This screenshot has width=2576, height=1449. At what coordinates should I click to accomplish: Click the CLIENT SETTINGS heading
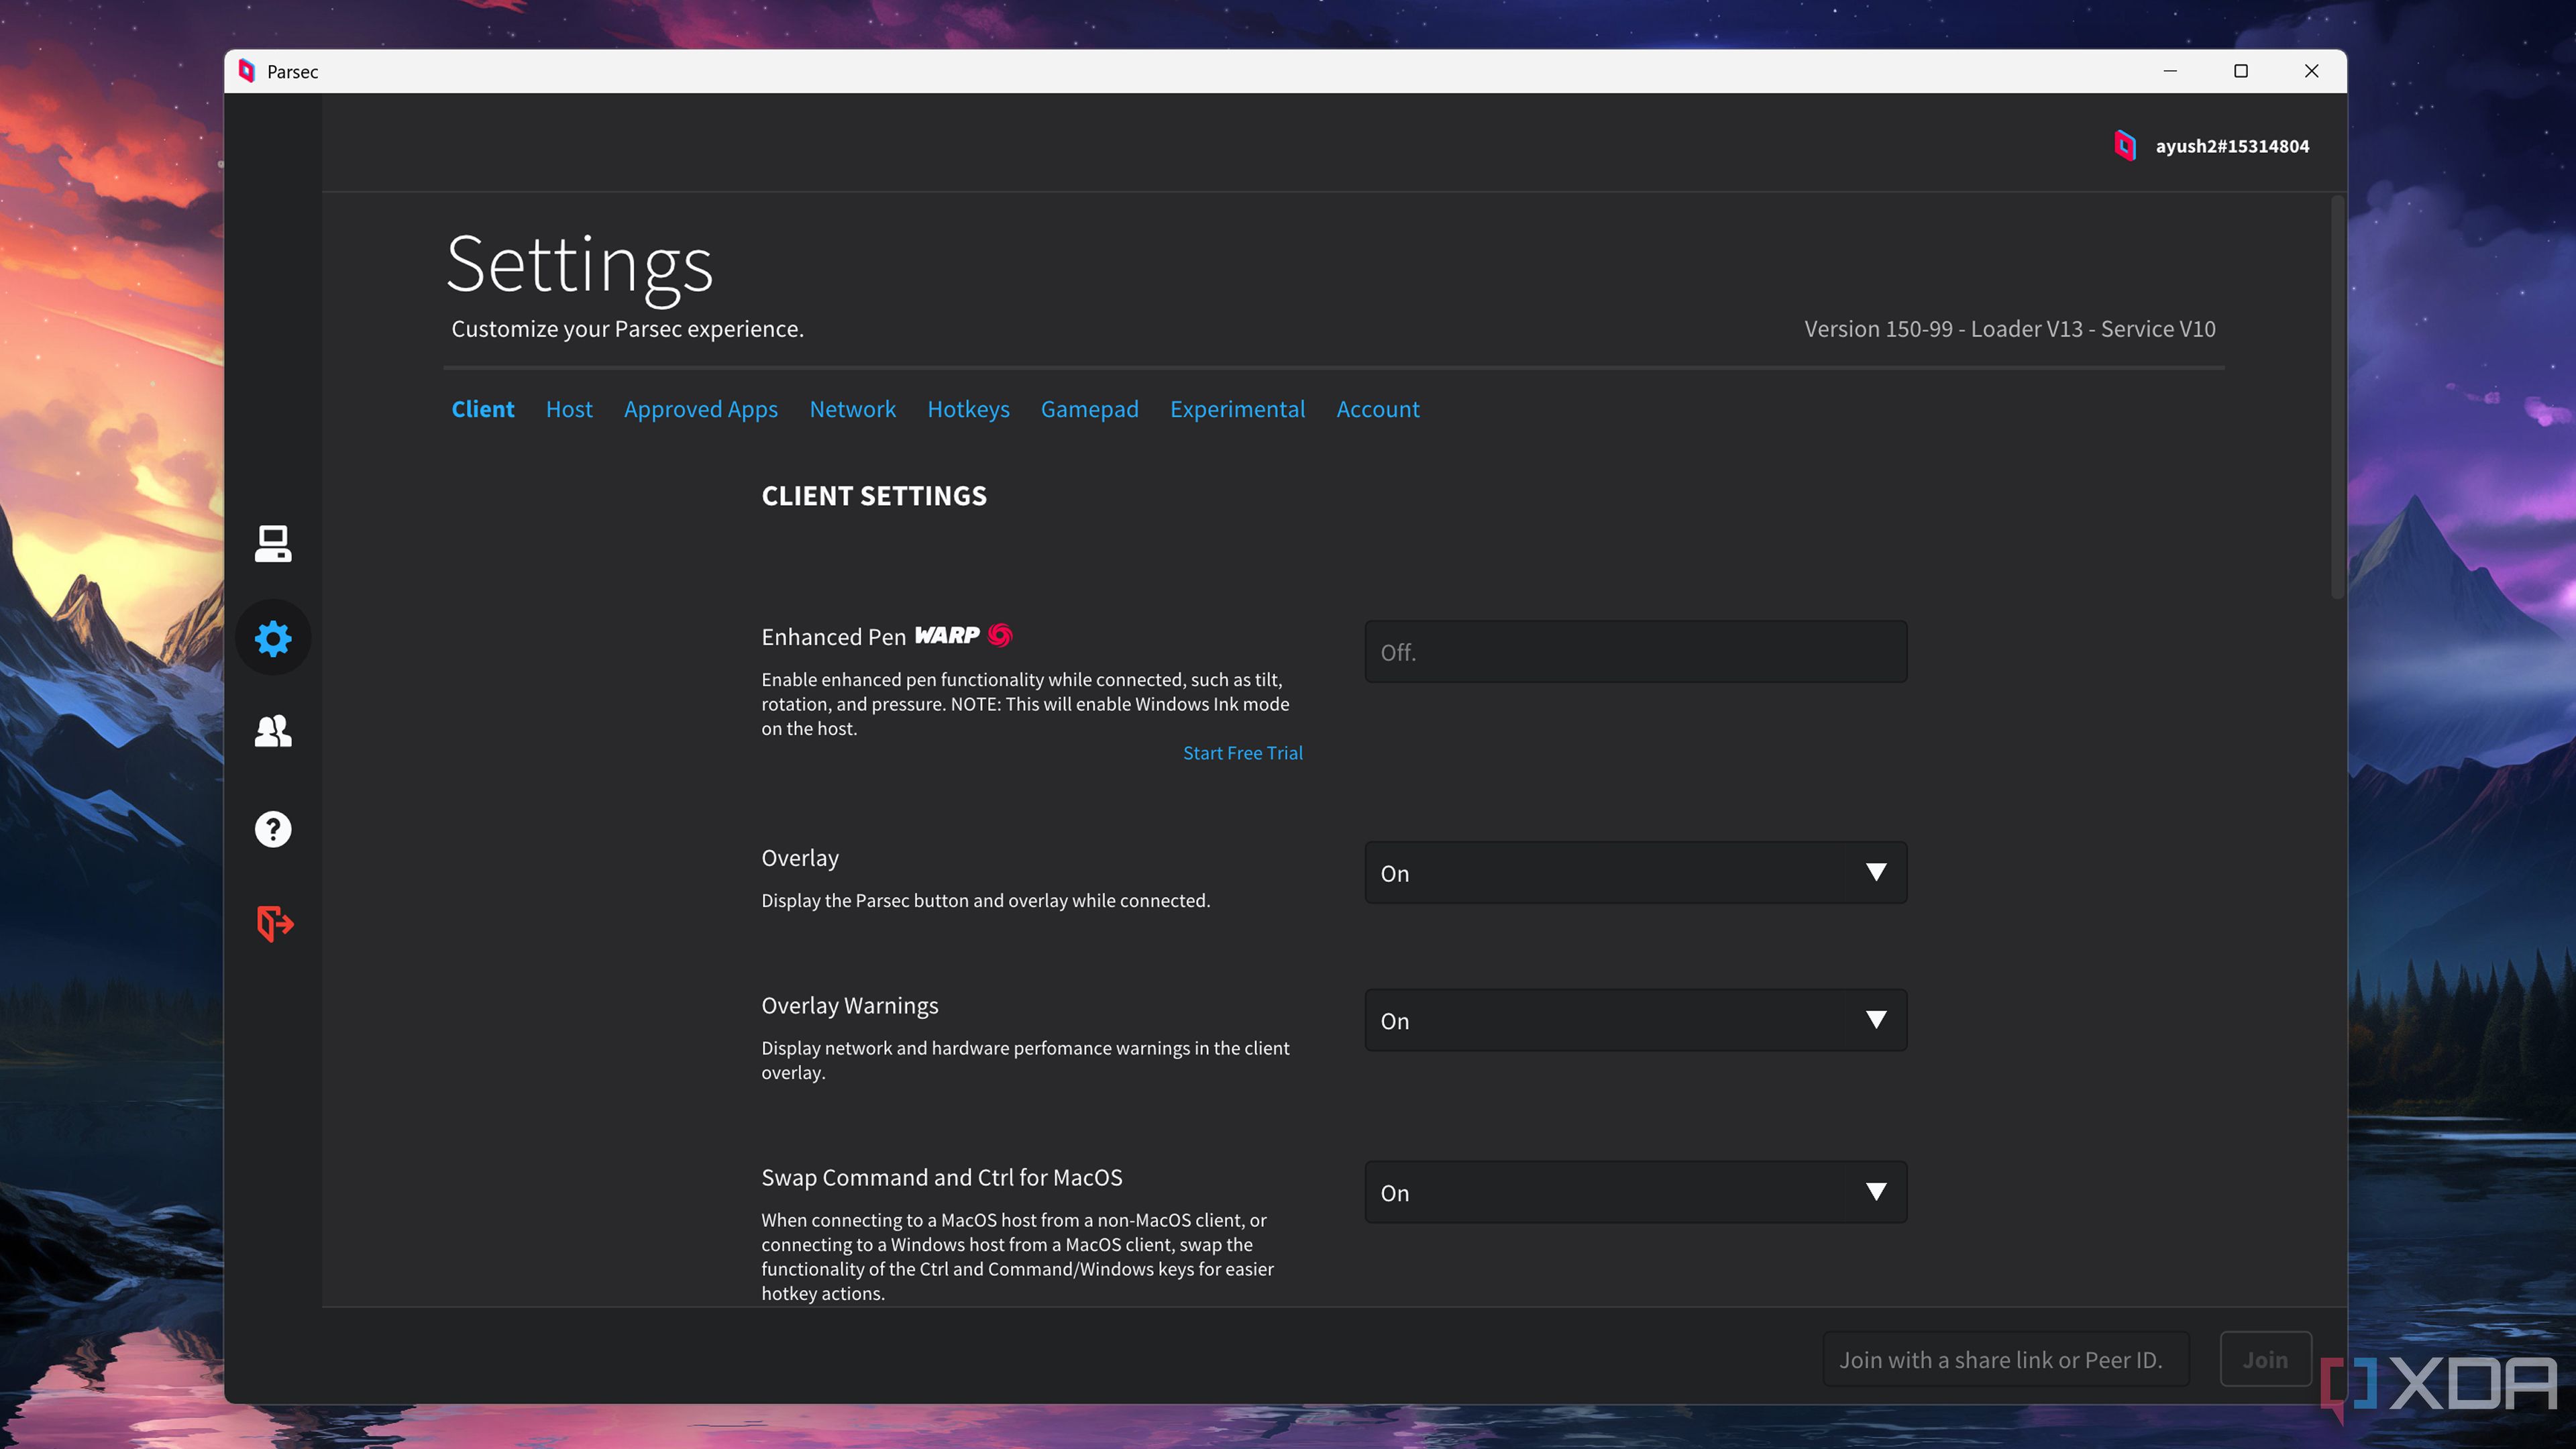click(x=874, y=496)
